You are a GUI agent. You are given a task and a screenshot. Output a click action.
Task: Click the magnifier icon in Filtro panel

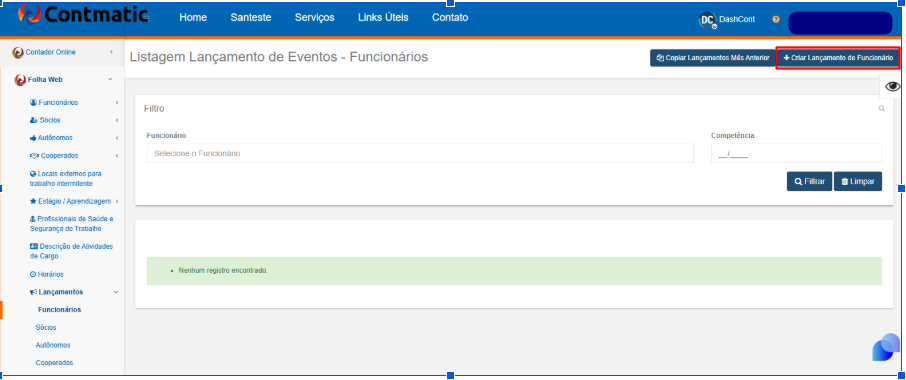(x=882, y=109)
